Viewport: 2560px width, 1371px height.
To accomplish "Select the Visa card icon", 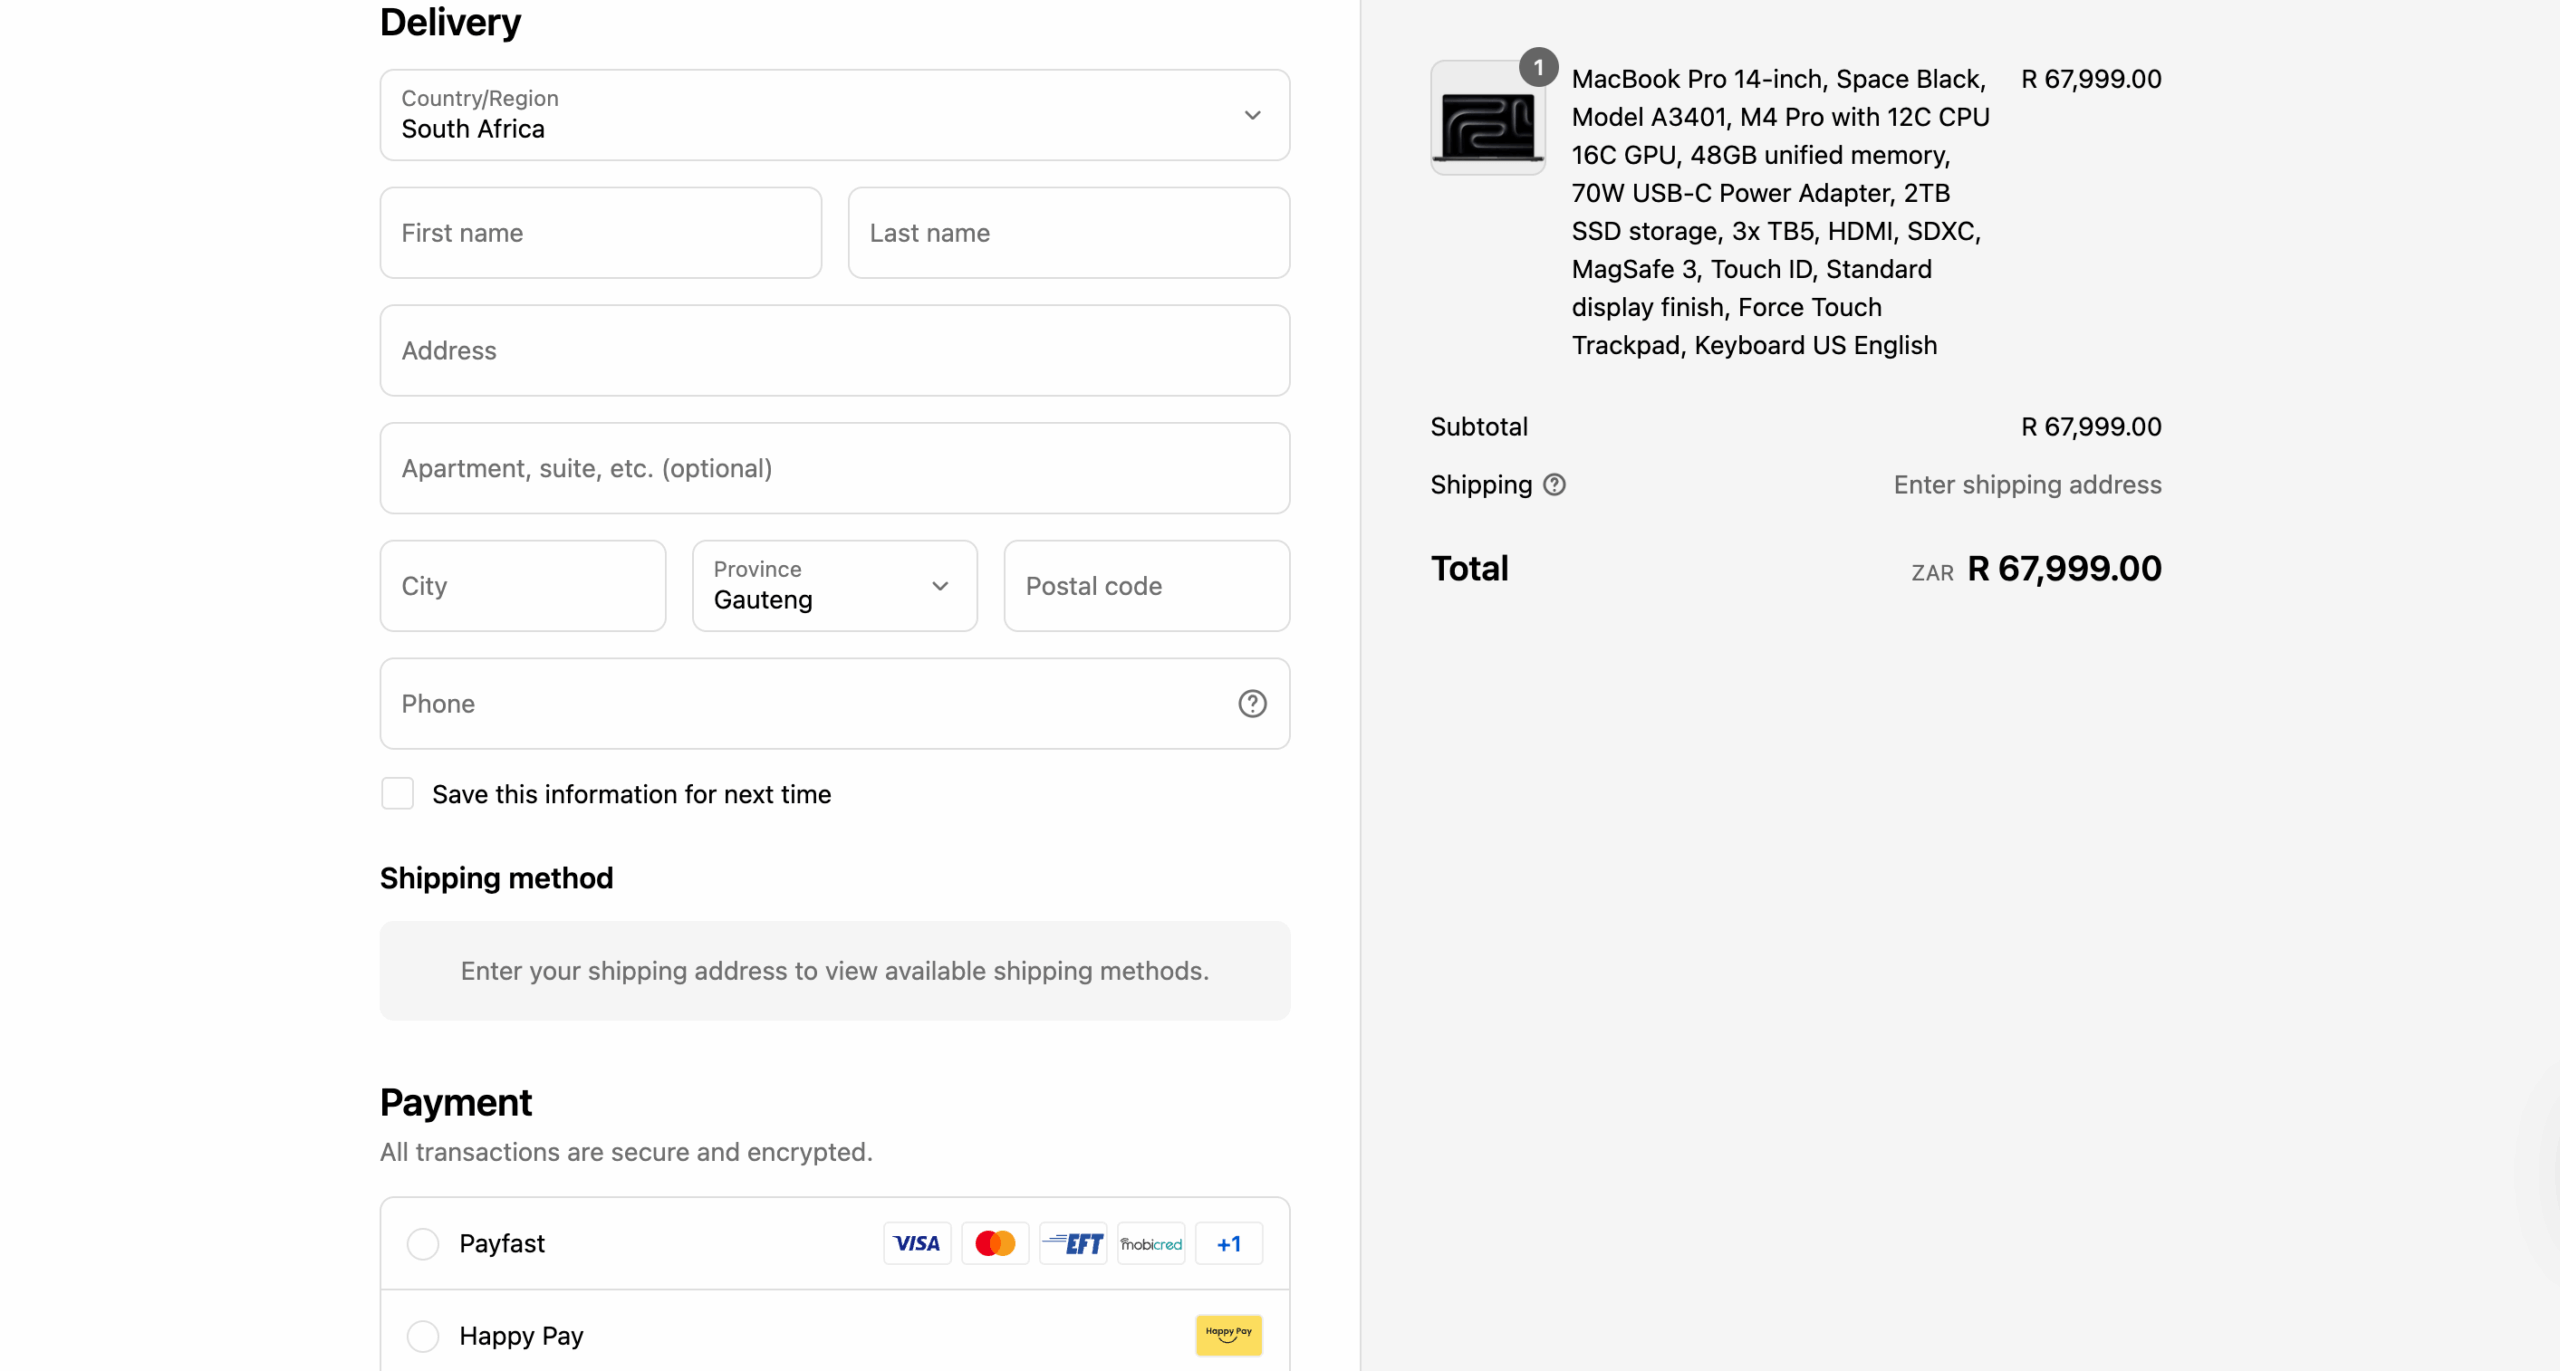I will point(917,1244).
